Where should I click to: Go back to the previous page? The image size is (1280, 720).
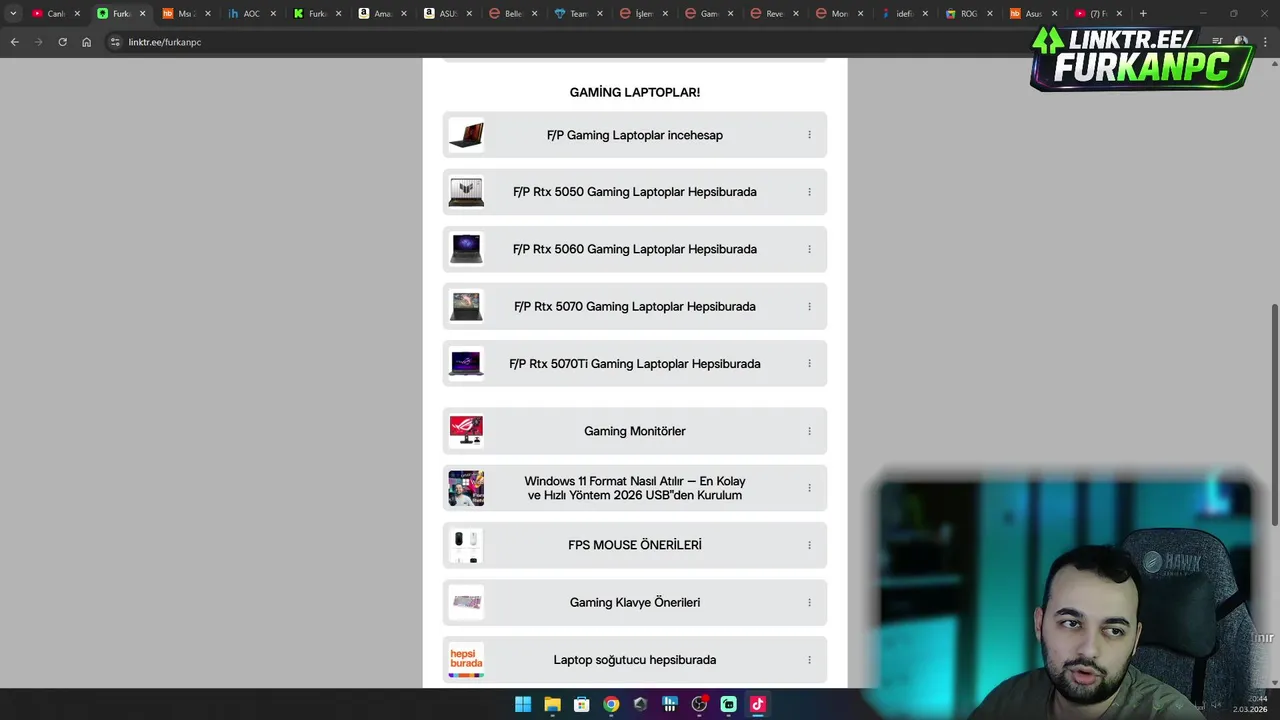tap(14, 42)
